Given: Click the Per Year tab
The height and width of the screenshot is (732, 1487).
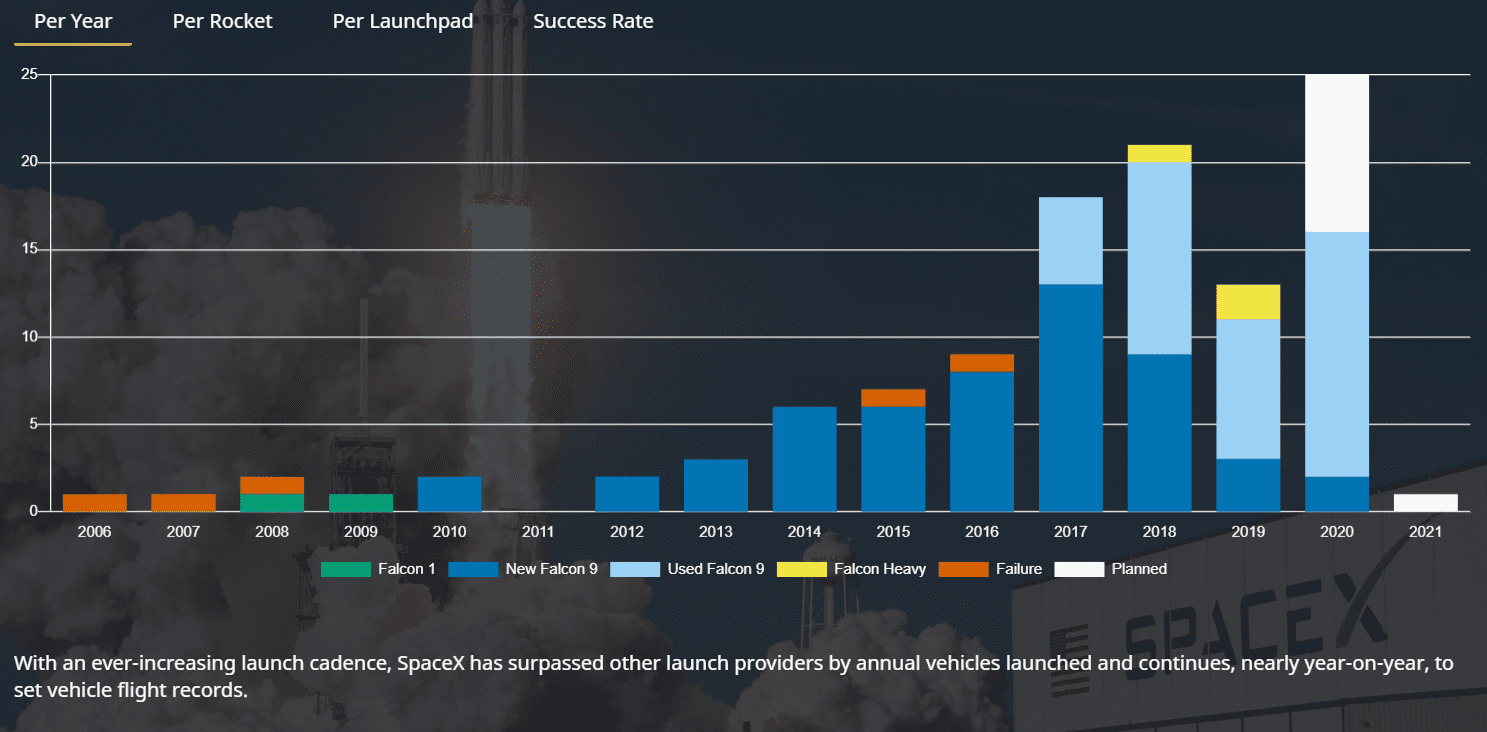Looking at the screenshot, I should [x=73, y=21].
